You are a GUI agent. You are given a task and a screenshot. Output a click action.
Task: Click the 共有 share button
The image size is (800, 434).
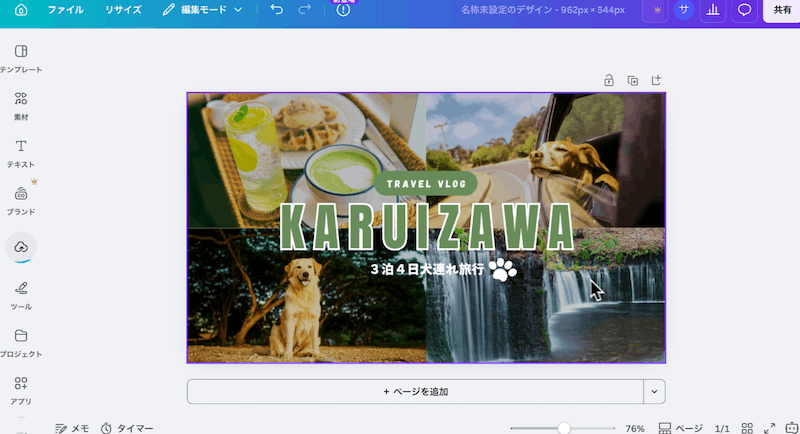tap(782, 10)
